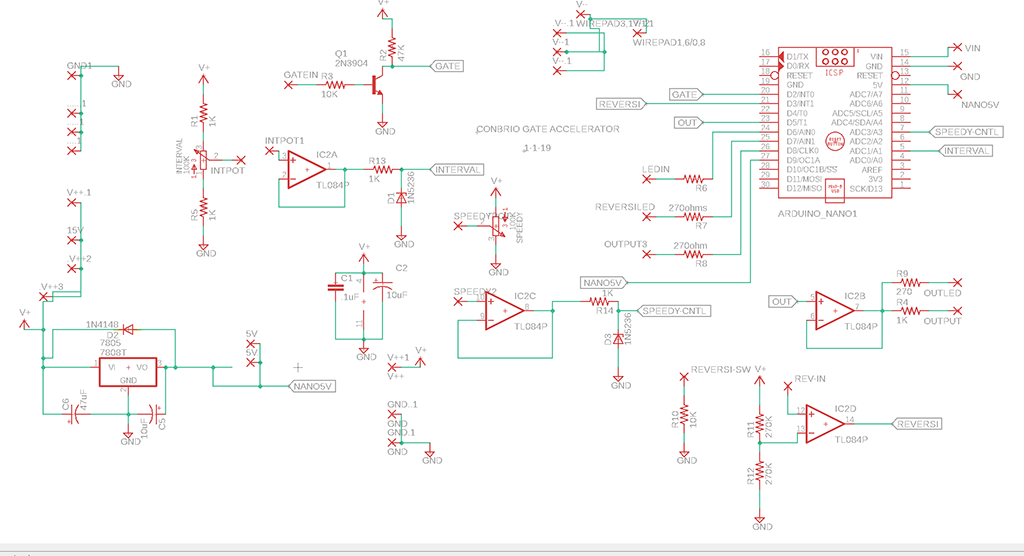This screenshot has width=1024, height=556.
Task: Select the SPEEDY-CNTL label beside Arduino pin 7
Action: click(966, 132)
